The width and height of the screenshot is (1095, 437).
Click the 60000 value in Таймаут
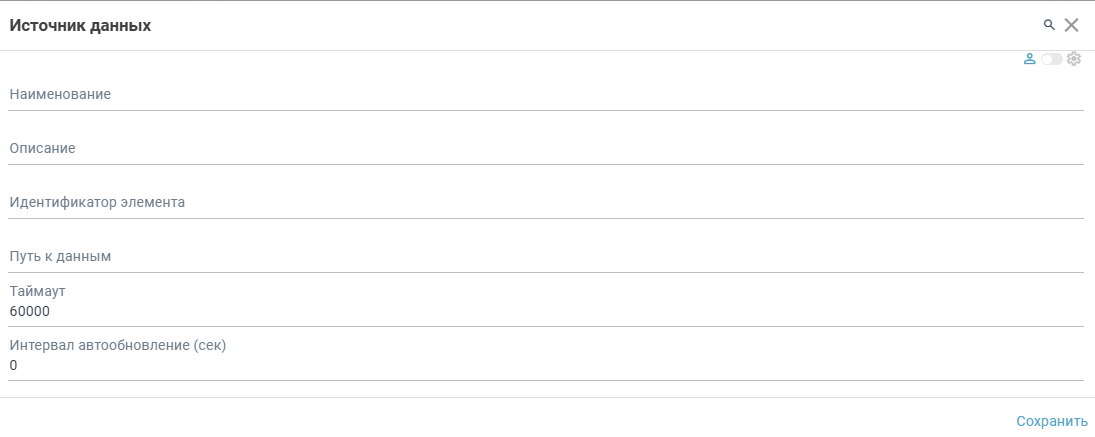coord(30,312)
